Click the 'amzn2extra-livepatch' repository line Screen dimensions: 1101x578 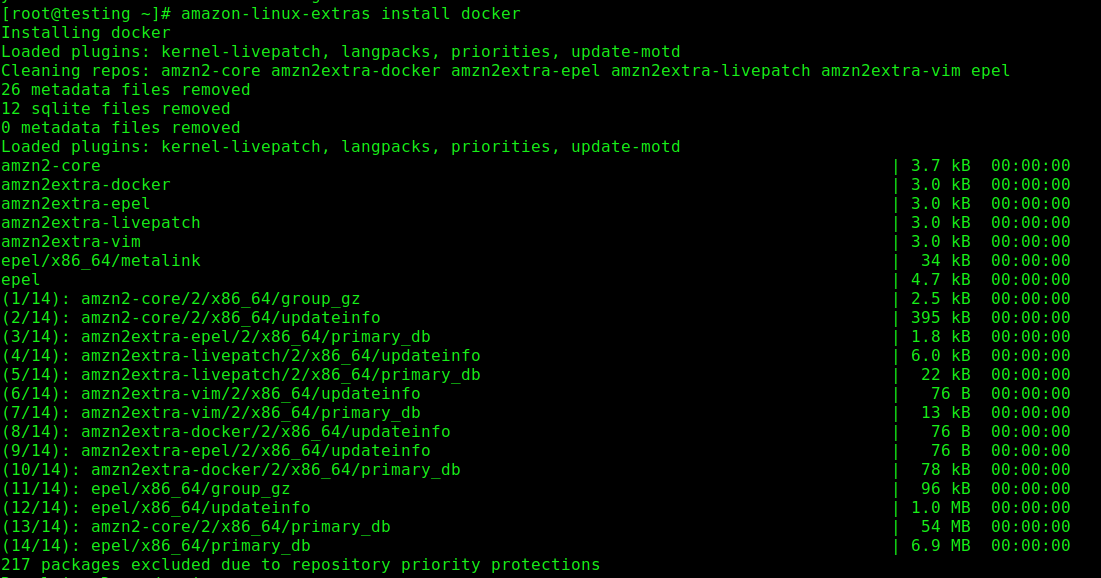click(x=101, y=223)
